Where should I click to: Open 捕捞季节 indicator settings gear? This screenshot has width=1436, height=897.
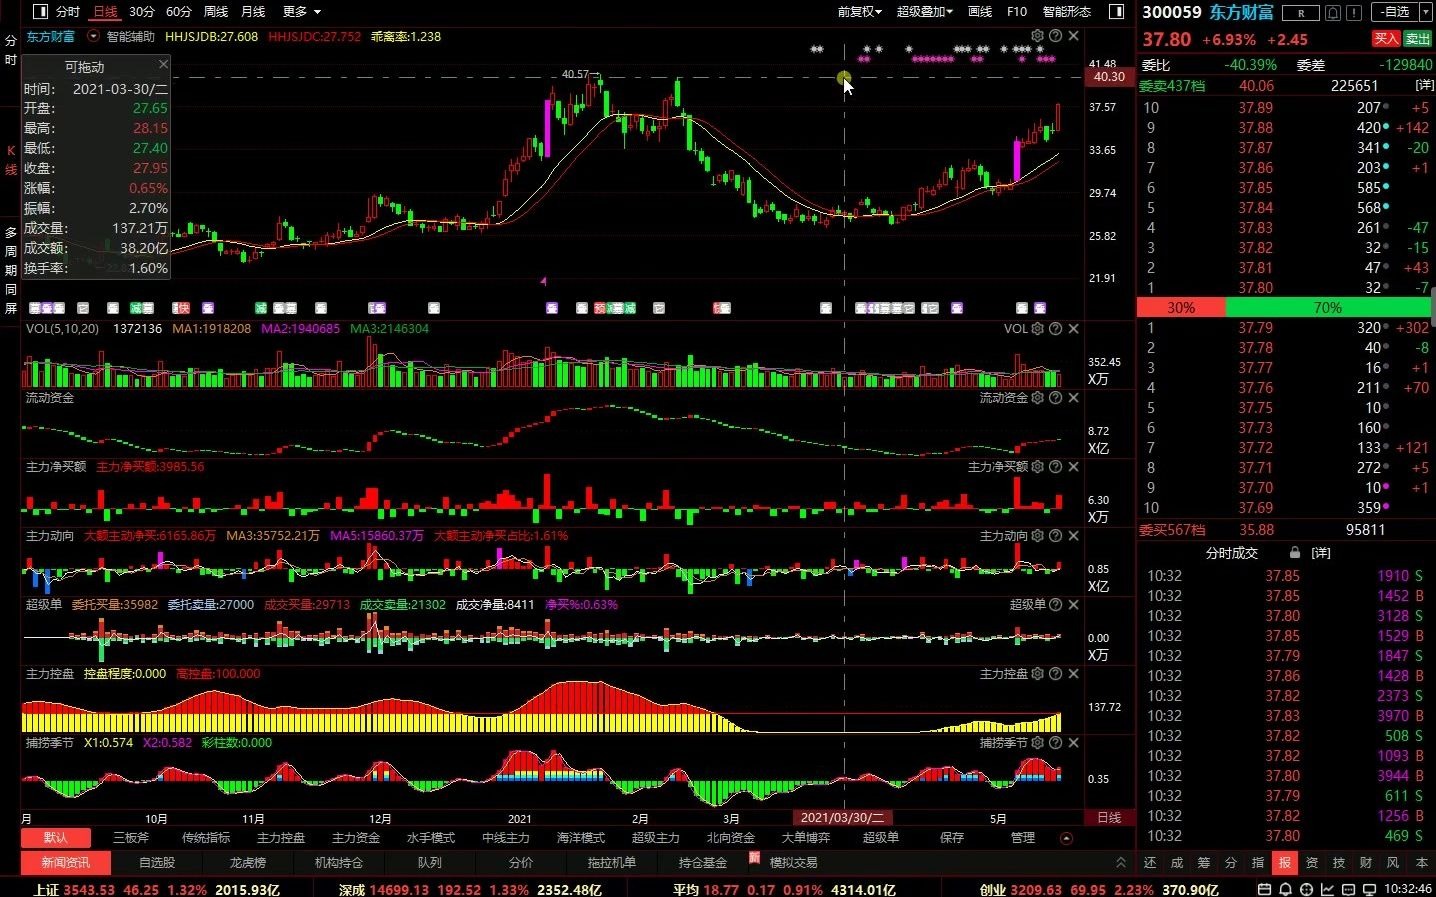1038,742
